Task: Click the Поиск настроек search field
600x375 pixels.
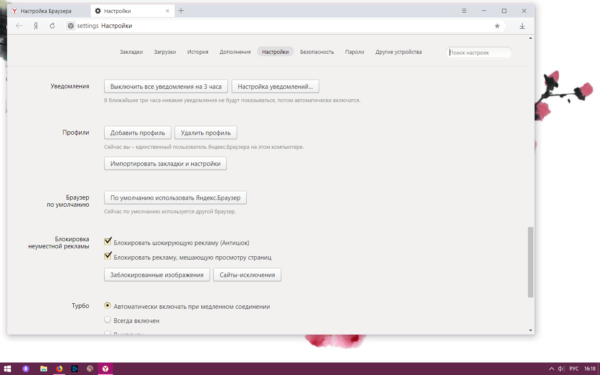Action: tap(478, 52)
